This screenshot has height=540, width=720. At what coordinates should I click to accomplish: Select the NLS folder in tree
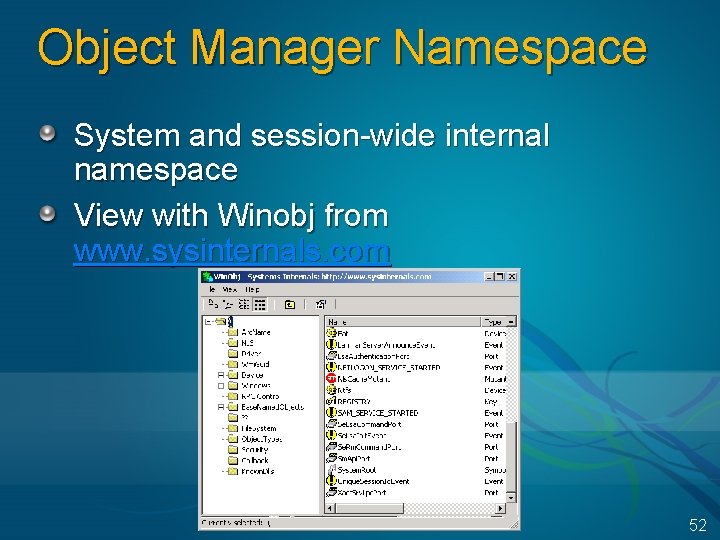[248, 343]
